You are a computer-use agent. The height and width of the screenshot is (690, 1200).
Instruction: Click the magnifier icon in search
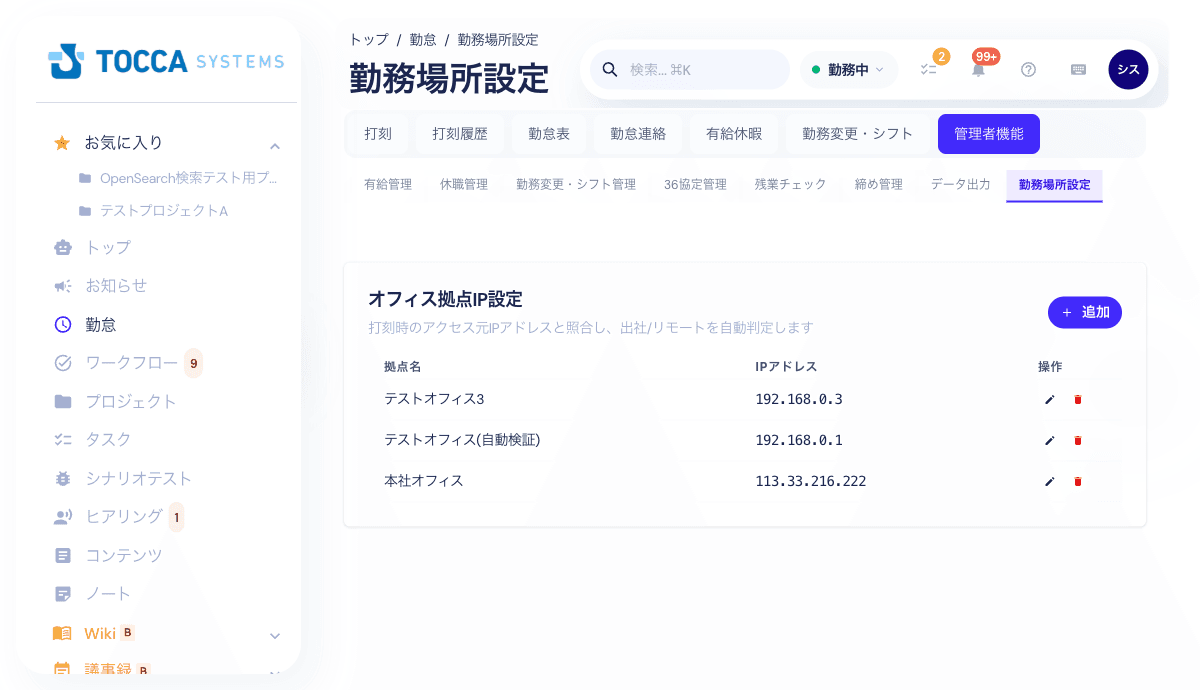pos(609,69)
